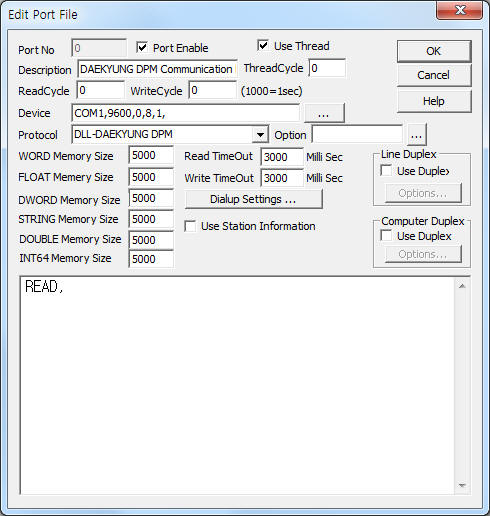Click the Description text field
The width and height of the screenshot is (490, 516).
[157, 69]
